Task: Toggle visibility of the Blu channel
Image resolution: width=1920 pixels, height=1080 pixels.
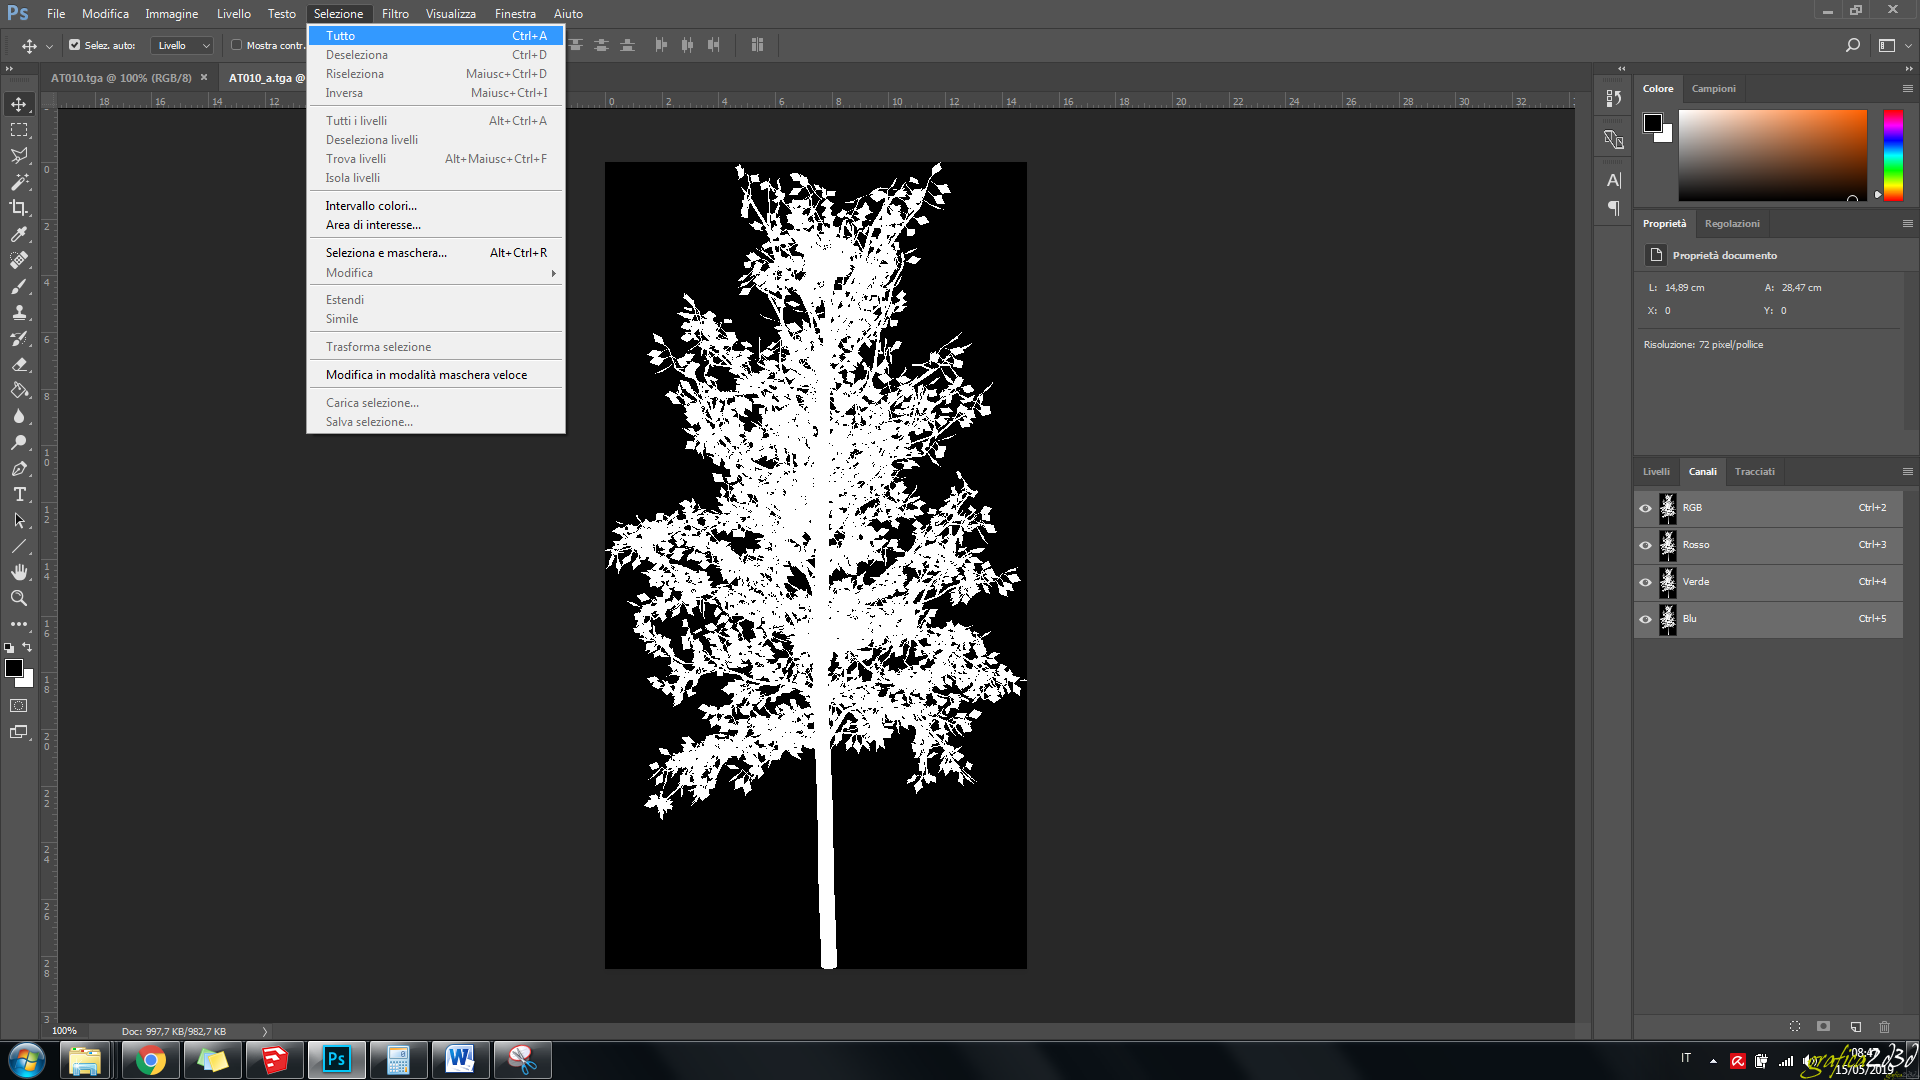Action: tap(1645, 619)
